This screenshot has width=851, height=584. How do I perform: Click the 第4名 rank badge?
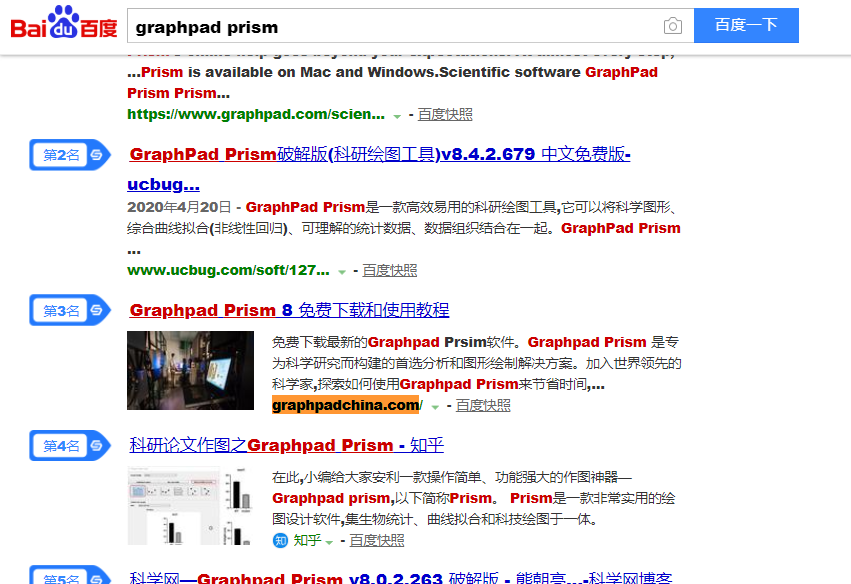70,446
